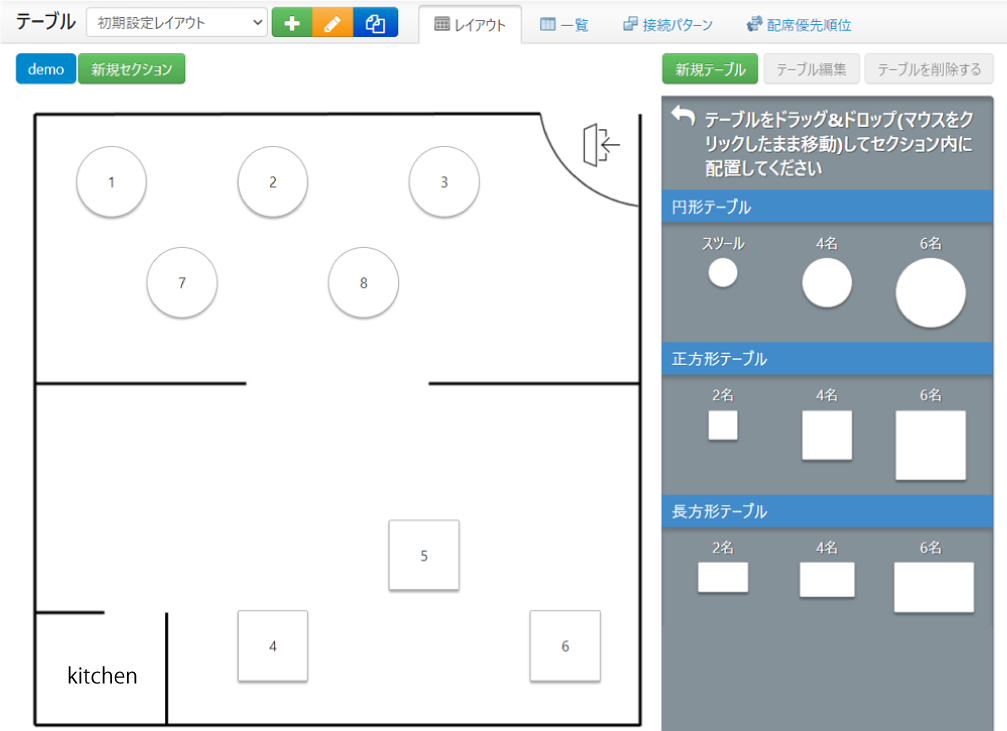The image size is (1007, 731).
Task: Open the 初期設定レイアウト layout dropdown
Action: tap(177, 23)
